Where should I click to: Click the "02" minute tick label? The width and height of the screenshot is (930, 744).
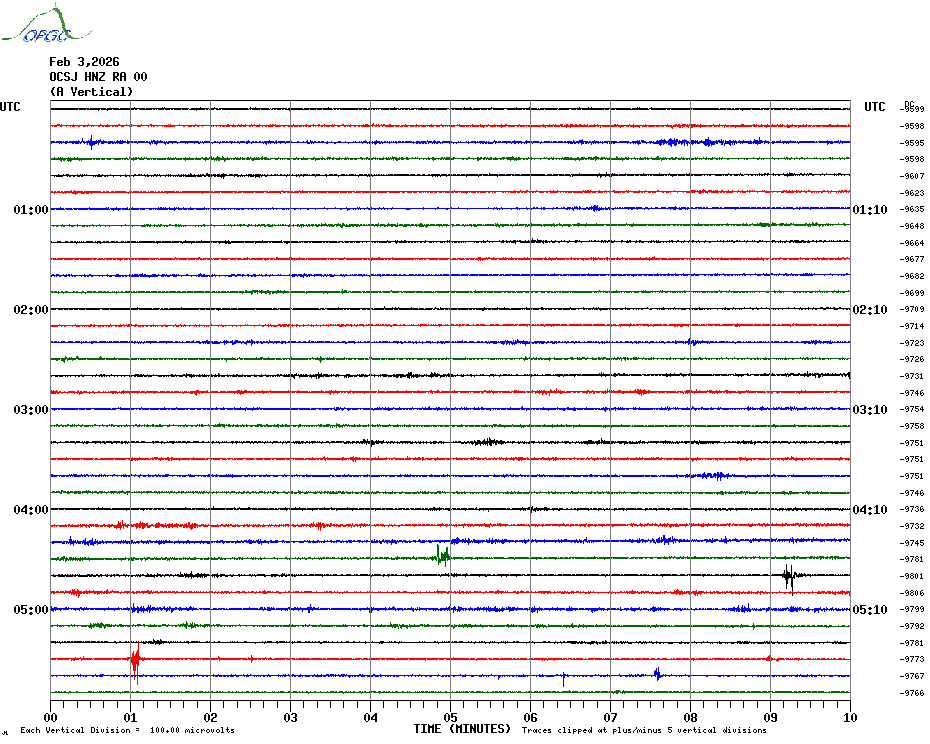tap(211, 717)
